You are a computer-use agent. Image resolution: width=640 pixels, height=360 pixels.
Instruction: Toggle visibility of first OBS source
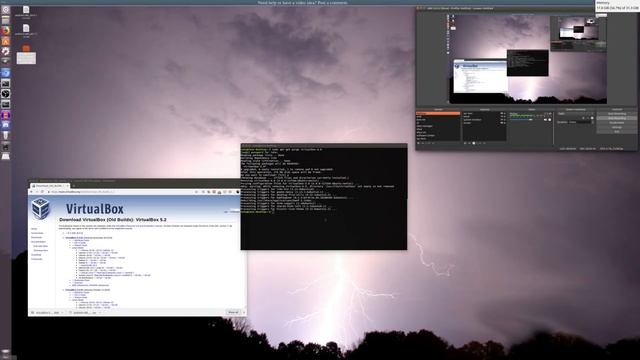click(x=502, y=113)
